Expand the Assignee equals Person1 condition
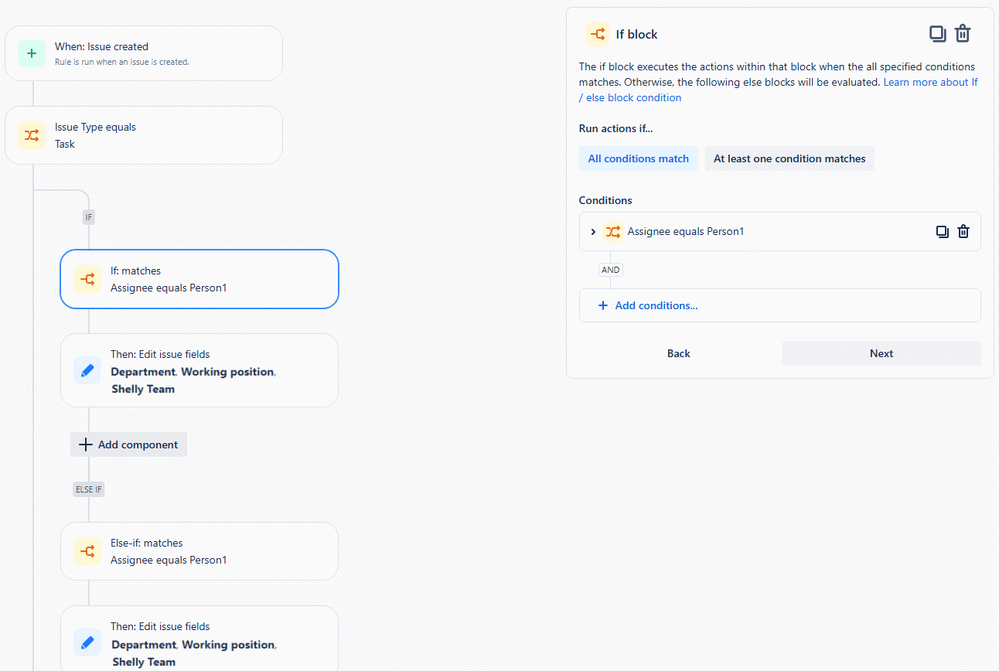Image resolution: width=999 pixels, height=671 pixels. tap(594, 231)
